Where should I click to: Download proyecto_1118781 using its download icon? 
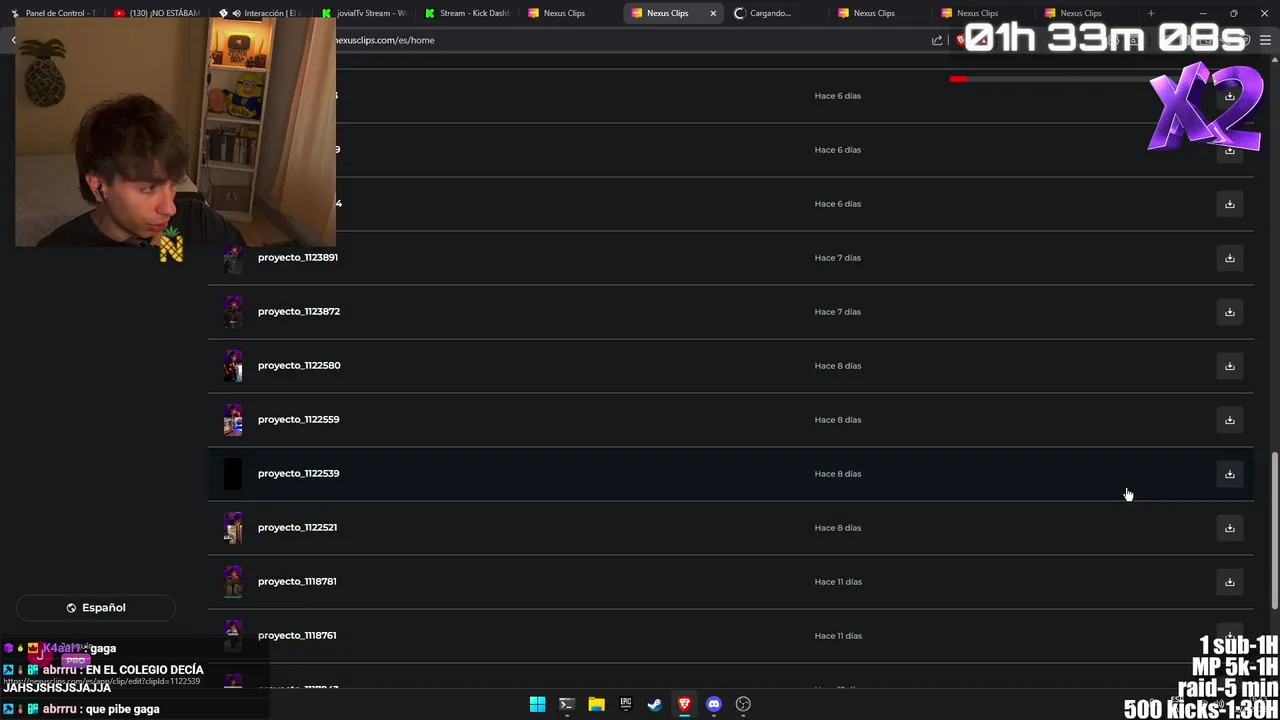point(1230,582)
